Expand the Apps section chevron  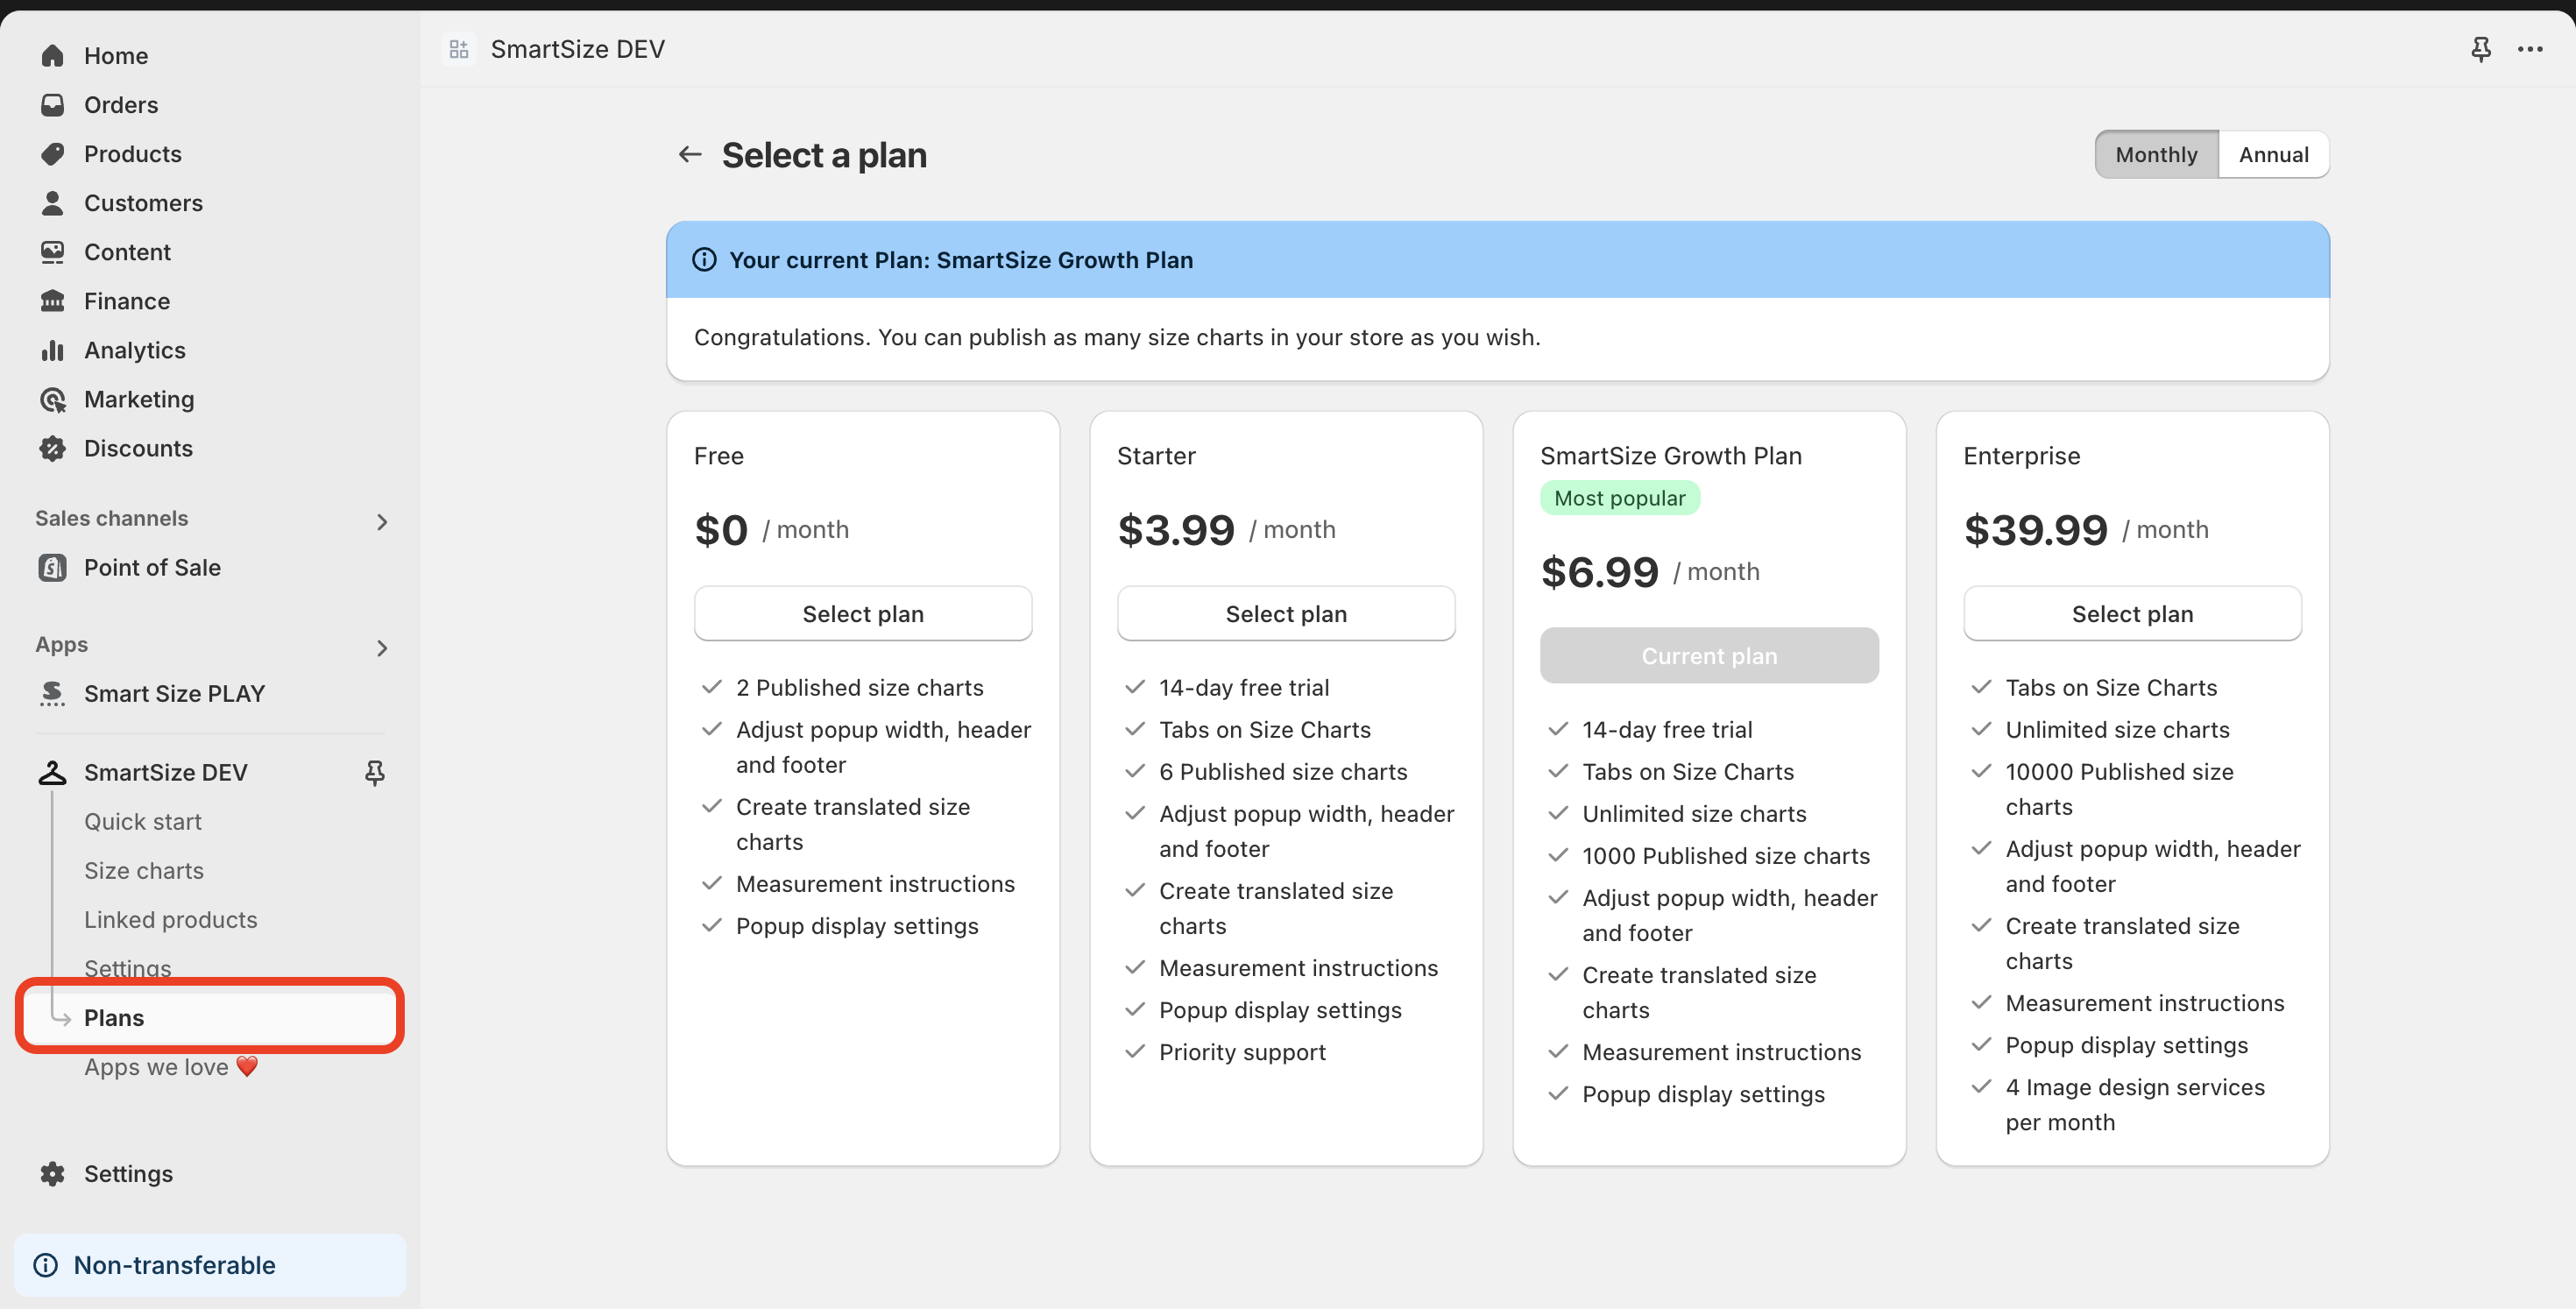click(x=381, y=648)
